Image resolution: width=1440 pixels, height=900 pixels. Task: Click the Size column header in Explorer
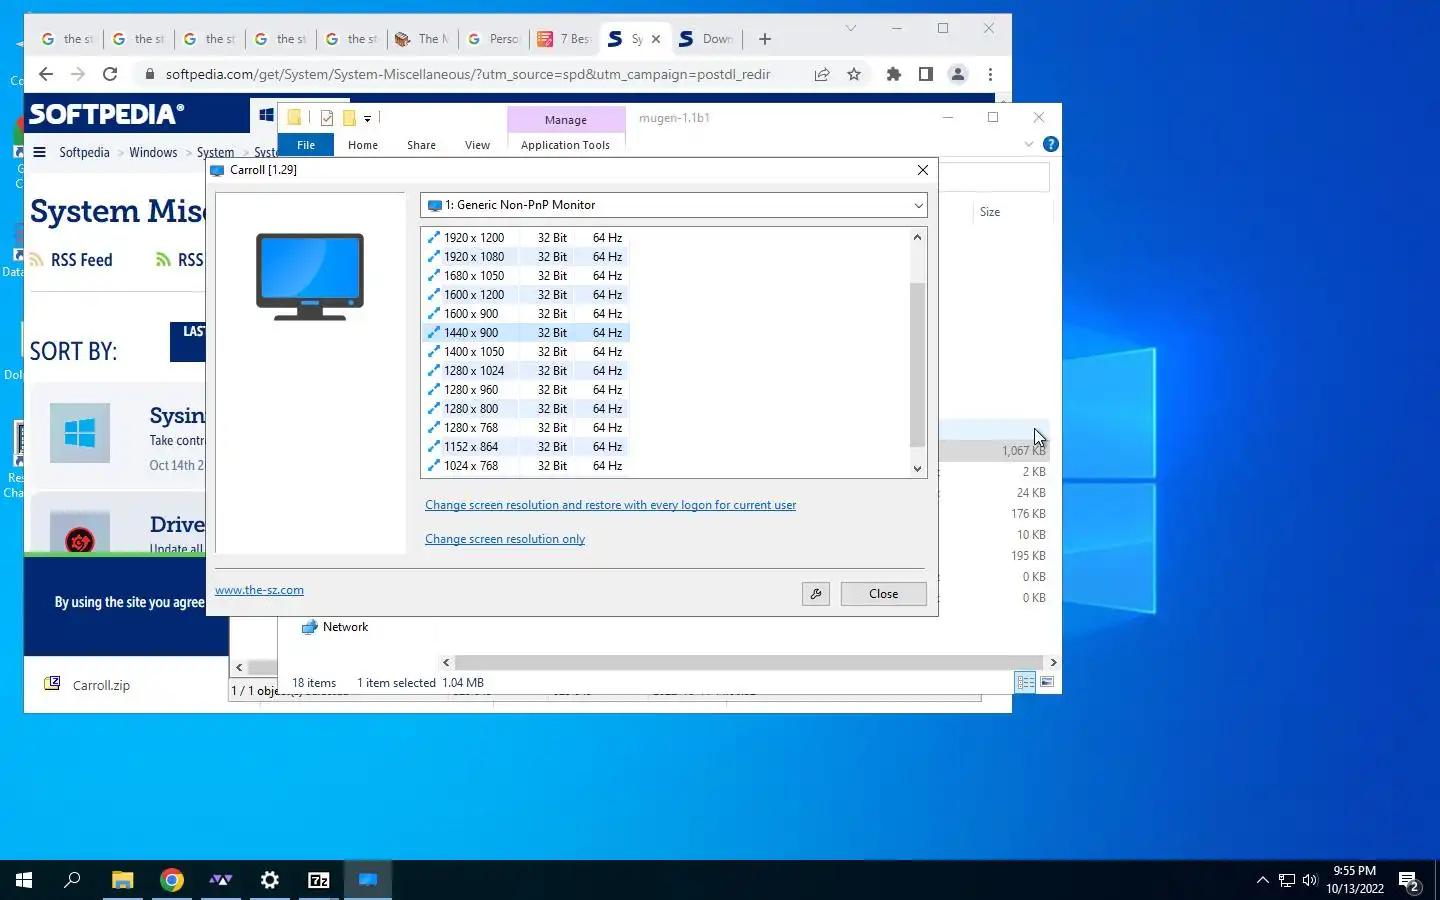pos(1012,212)
